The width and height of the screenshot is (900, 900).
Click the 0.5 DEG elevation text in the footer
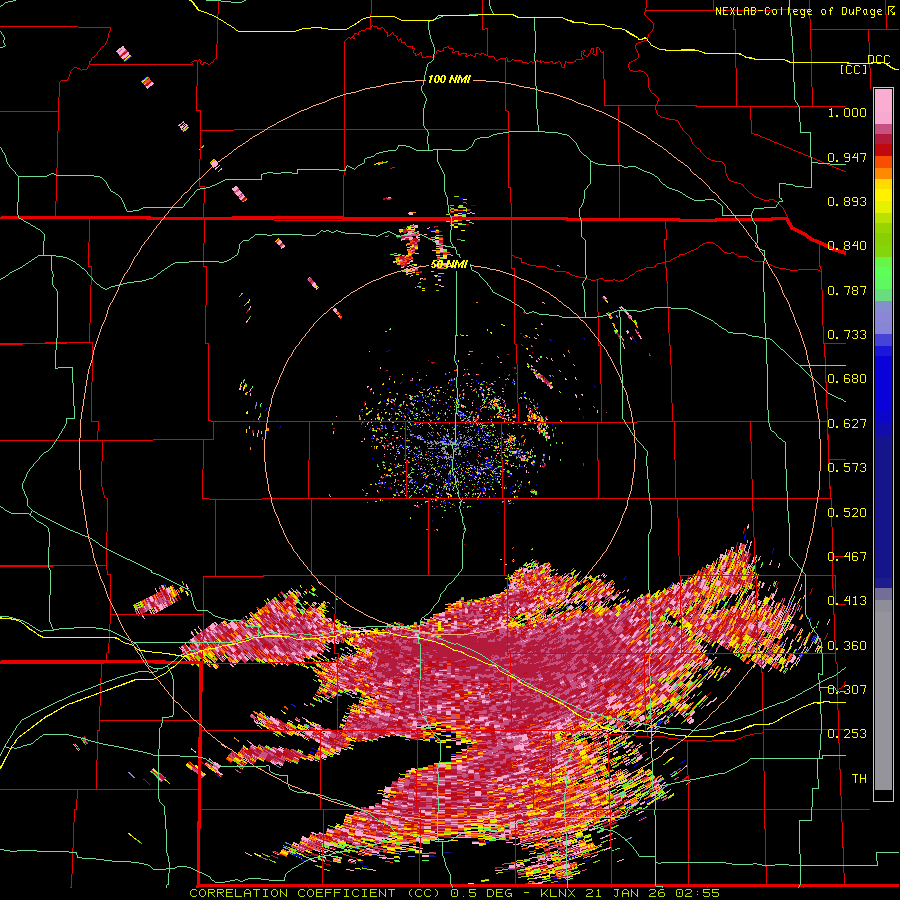pos(480,893)
